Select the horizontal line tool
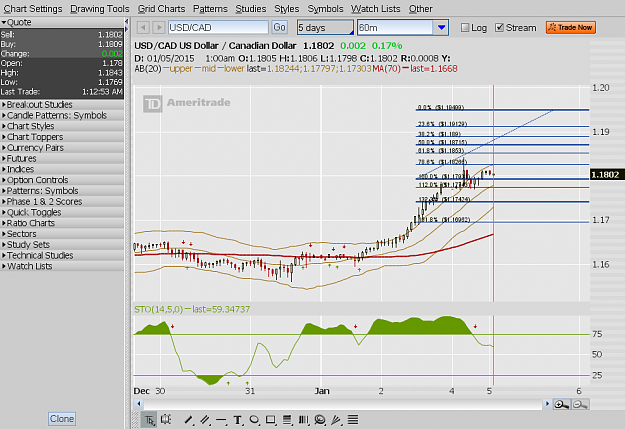 221,420
